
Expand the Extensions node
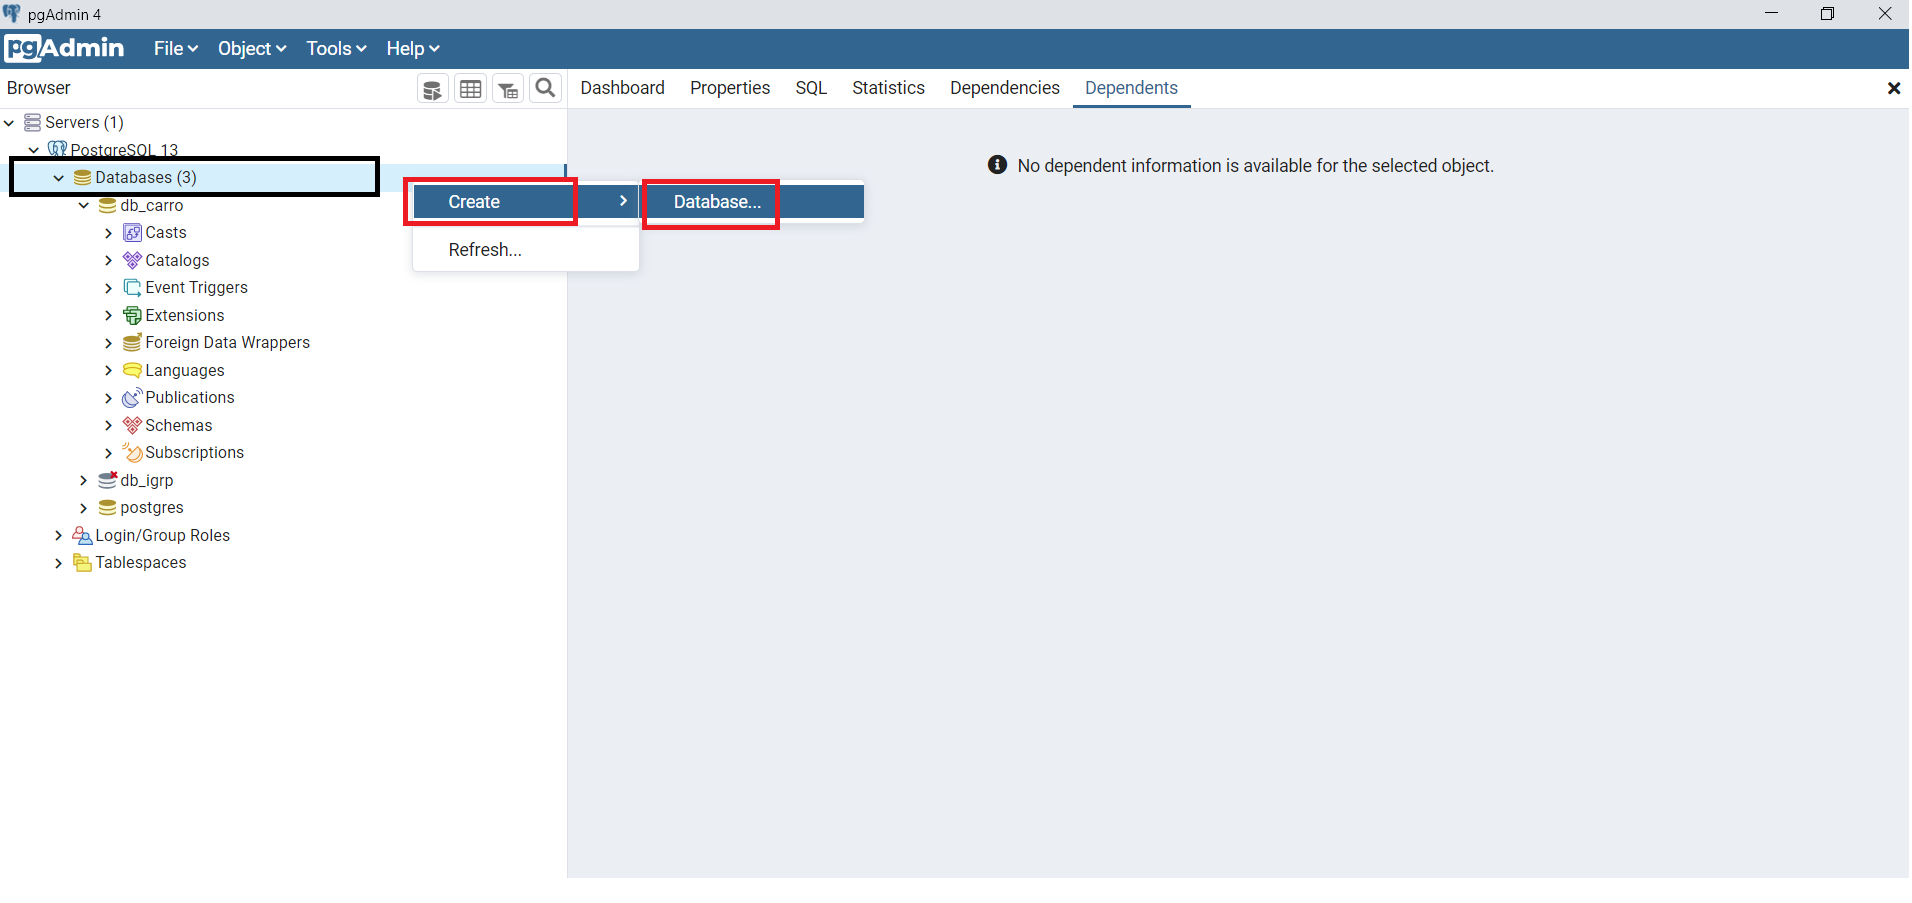pos(109,315)
